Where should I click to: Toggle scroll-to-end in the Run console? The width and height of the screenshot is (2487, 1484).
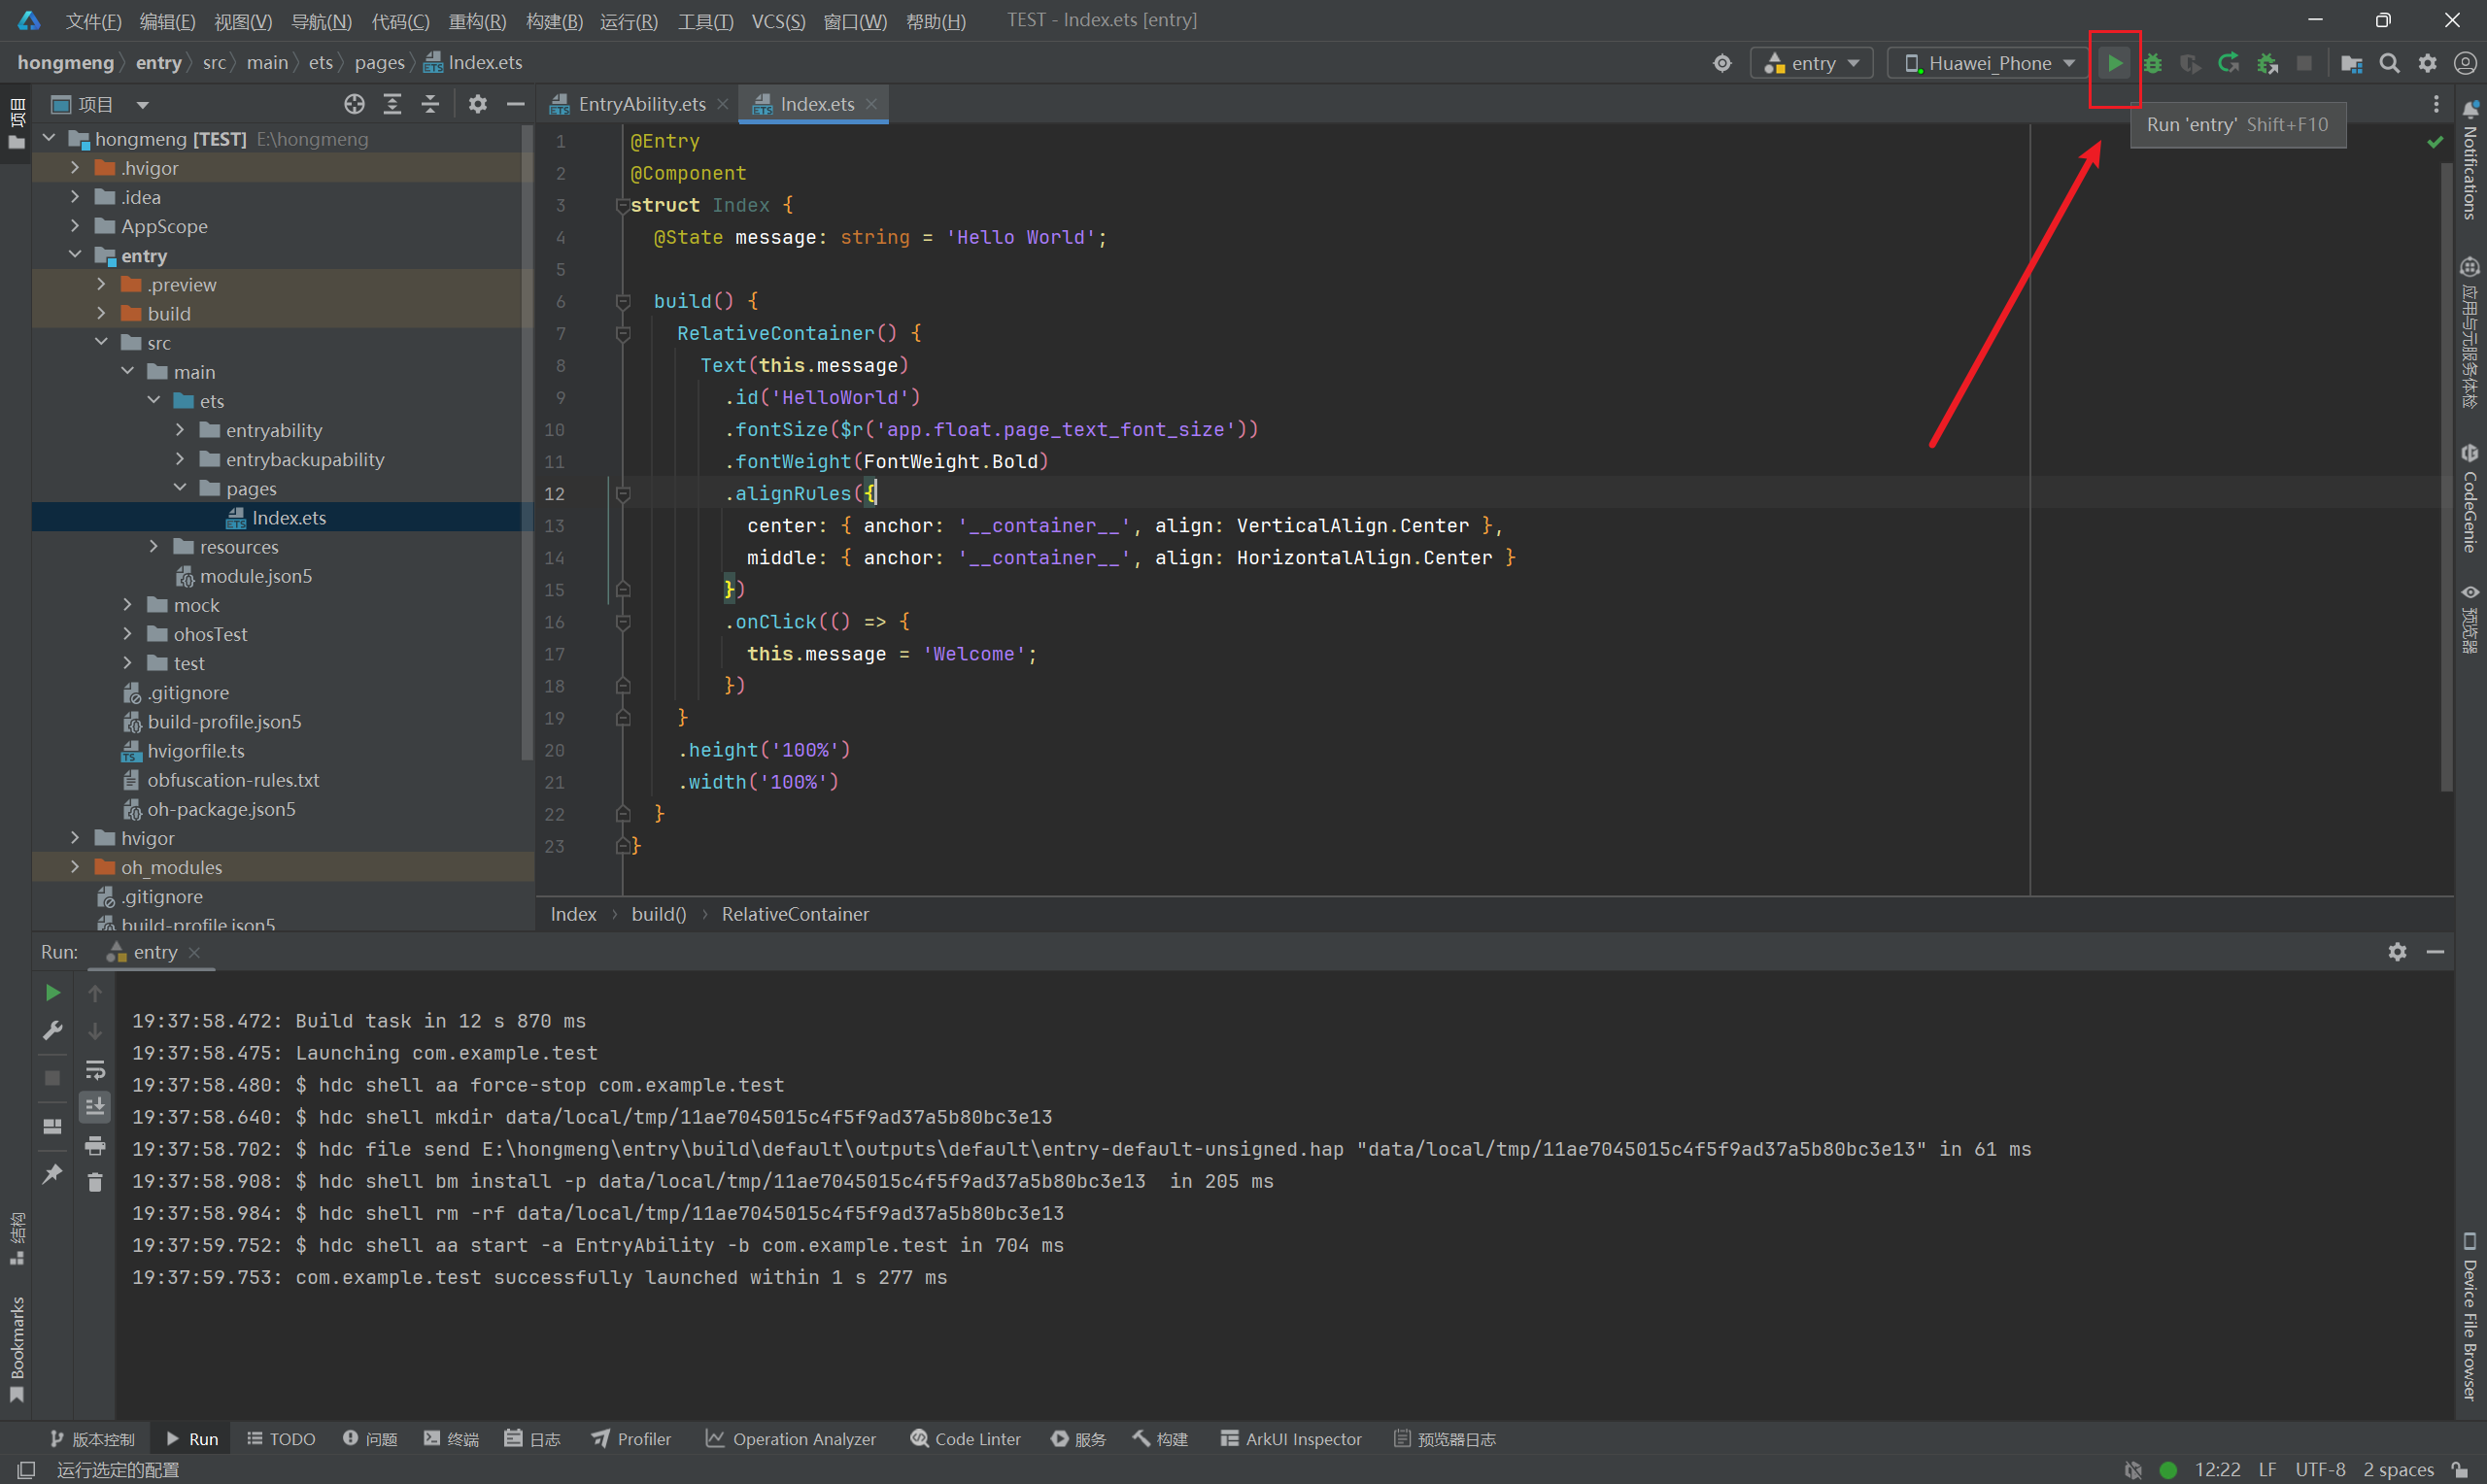95,1107
